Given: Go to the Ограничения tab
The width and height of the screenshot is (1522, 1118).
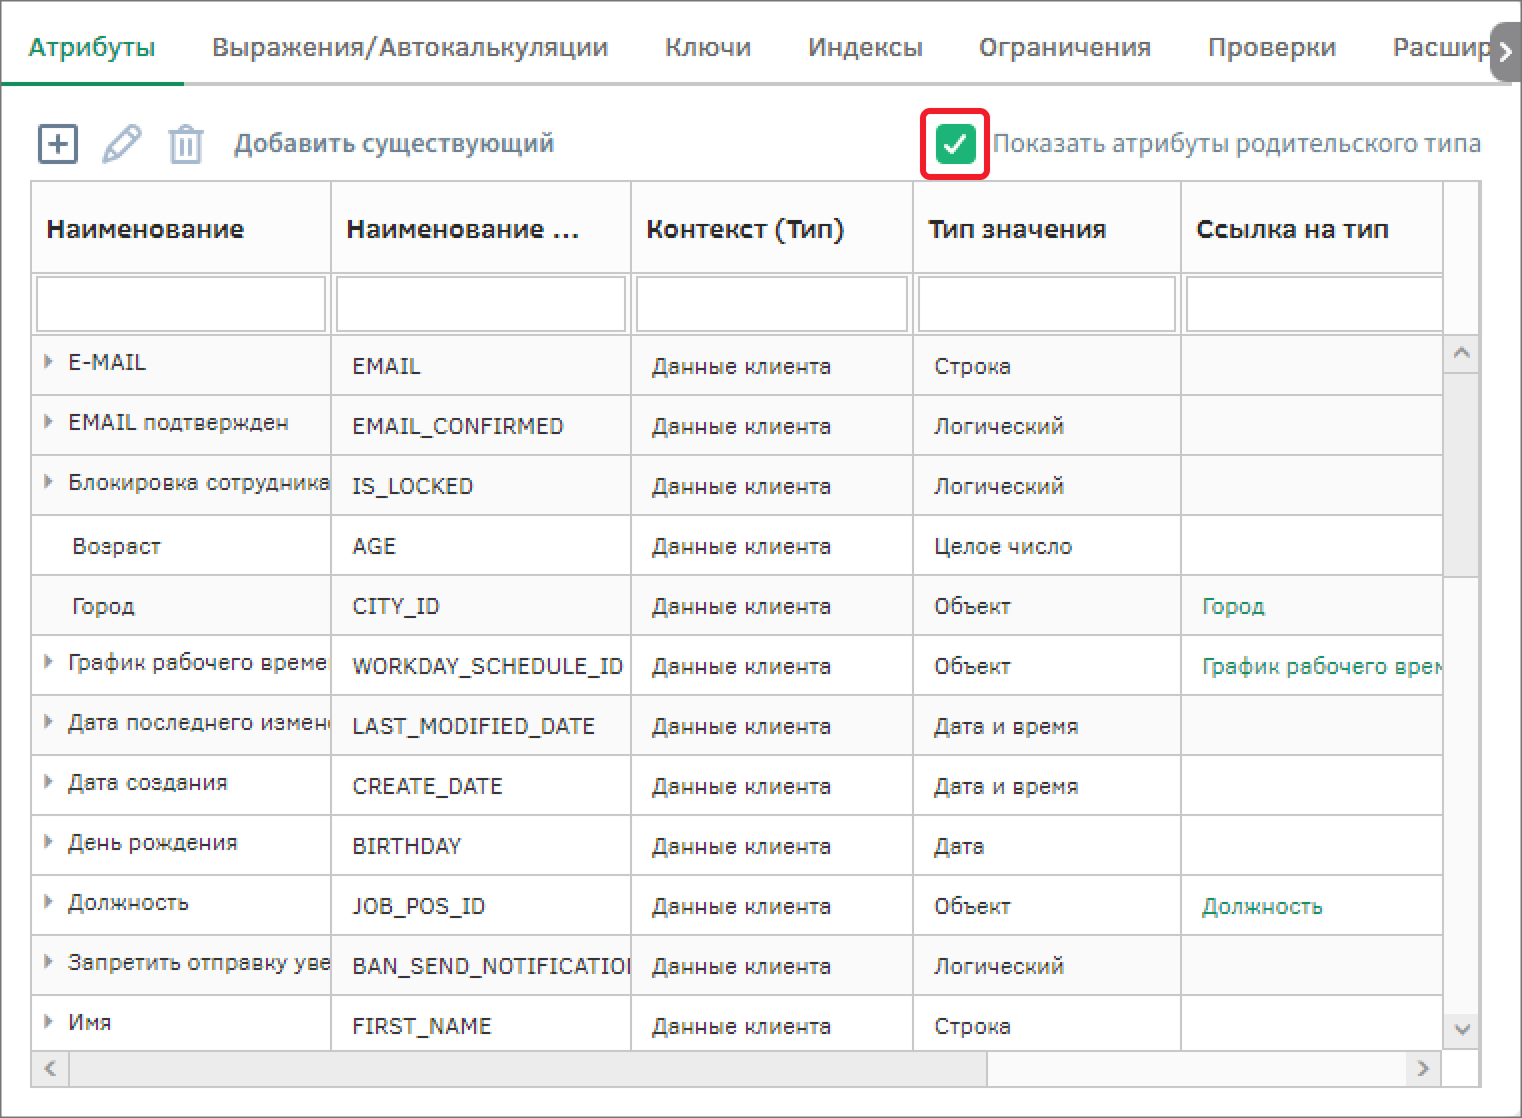Looking at the screenshot, I should point(1064,47).
